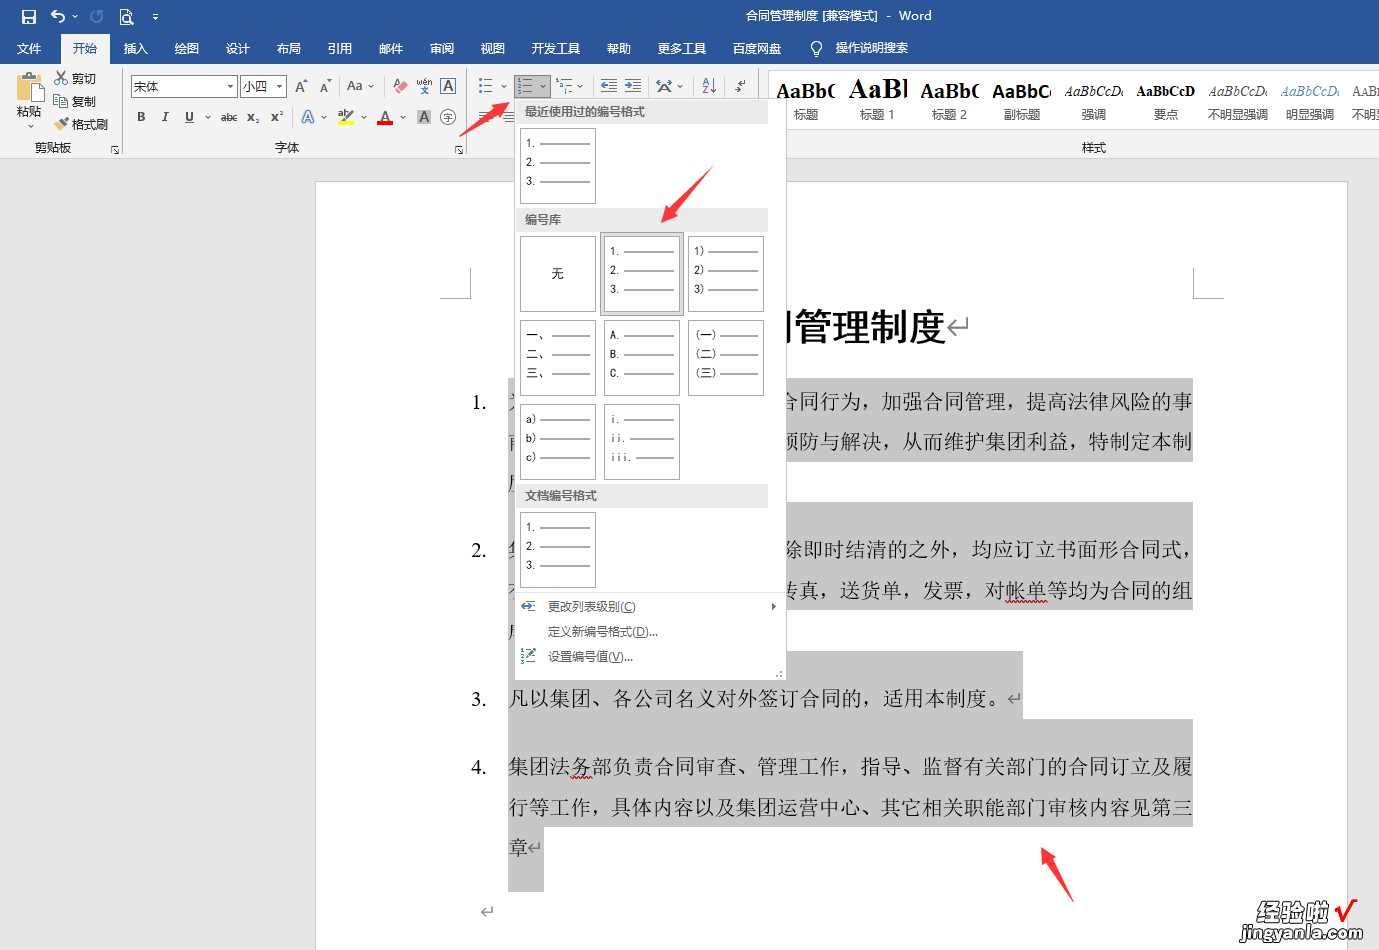The height and width of the screenshot is (950, 1379).
Task: Clear all formatting with the eraser icon
Action: [x=400, y=86]
